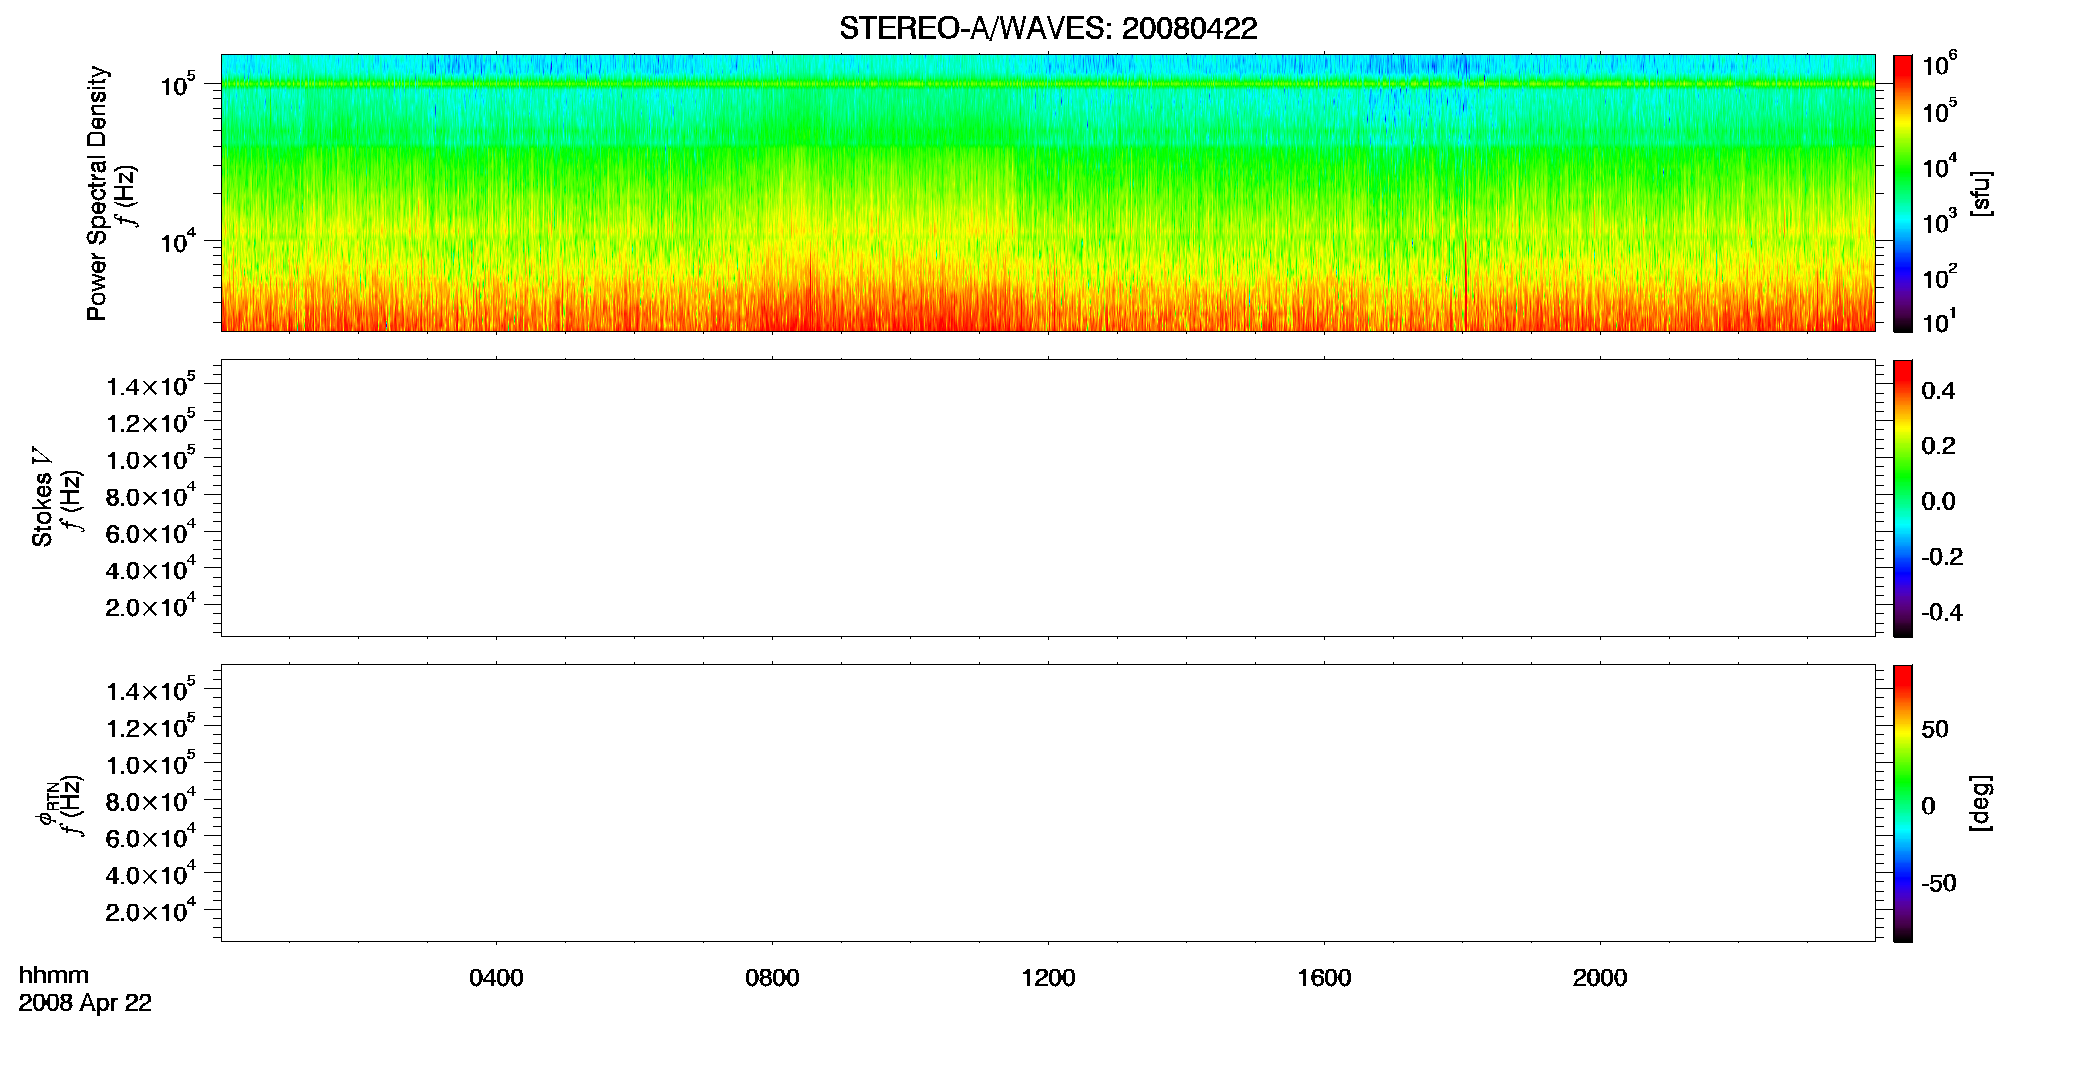
Task: Click the 1.4×10^5 tick on Stokes V axis
Action: (x=151, y=385)
